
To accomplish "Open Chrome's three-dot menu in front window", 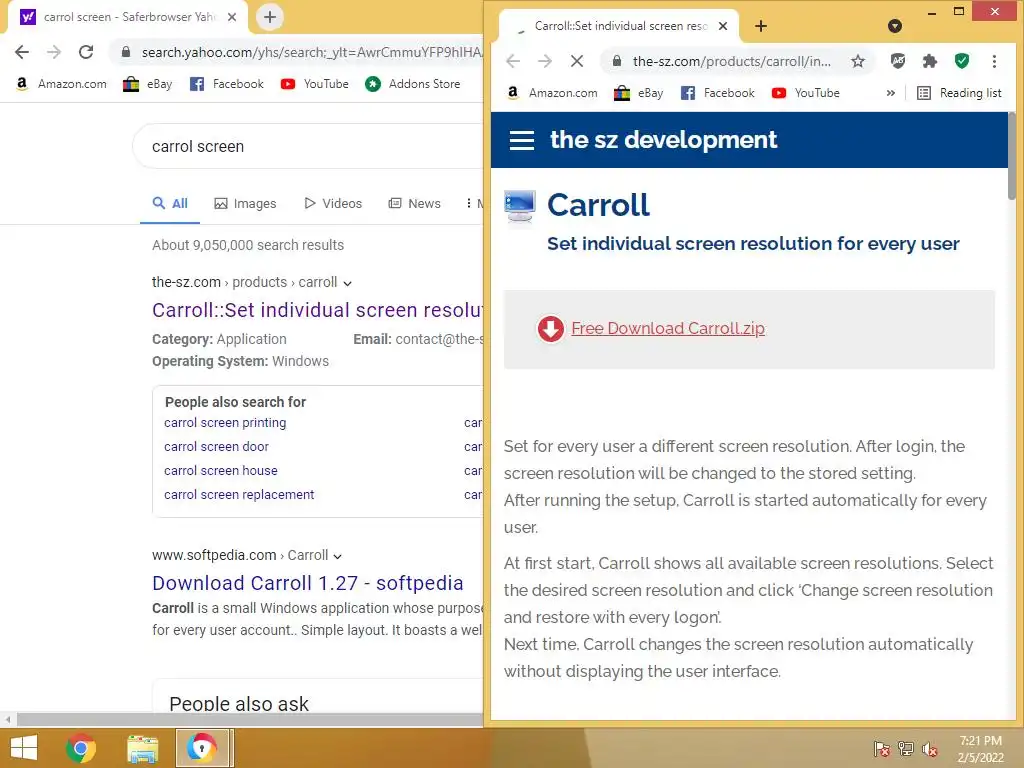I will [994, 61].
